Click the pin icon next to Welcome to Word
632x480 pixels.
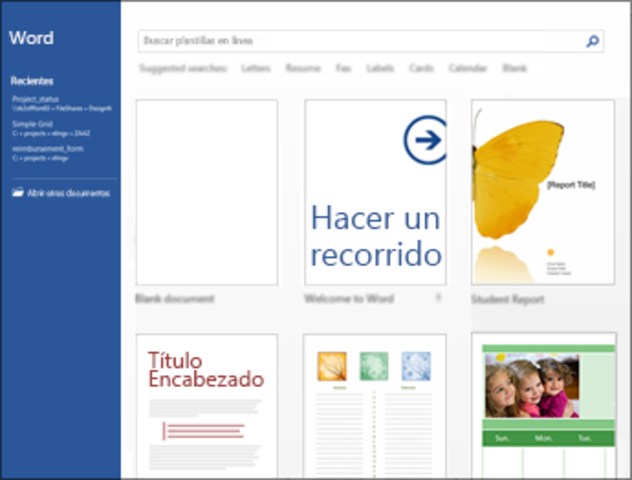[x=438, y=298]
